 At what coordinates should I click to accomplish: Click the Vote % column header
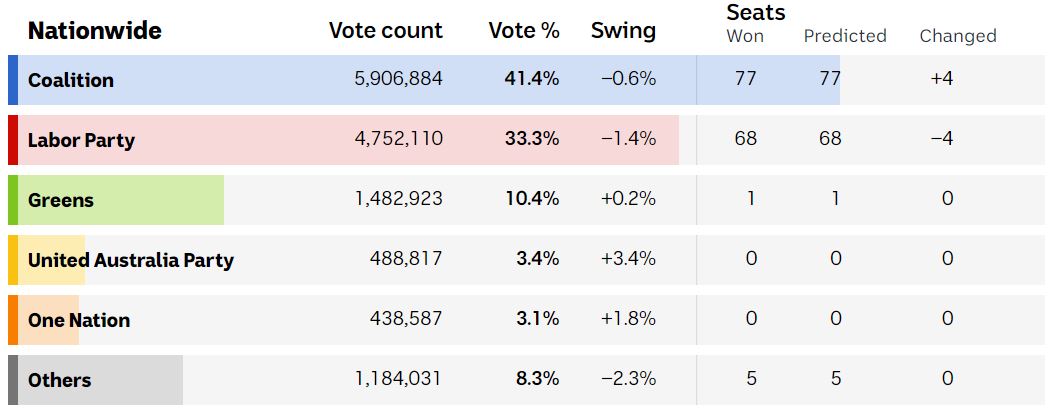[x=524, y=31]
